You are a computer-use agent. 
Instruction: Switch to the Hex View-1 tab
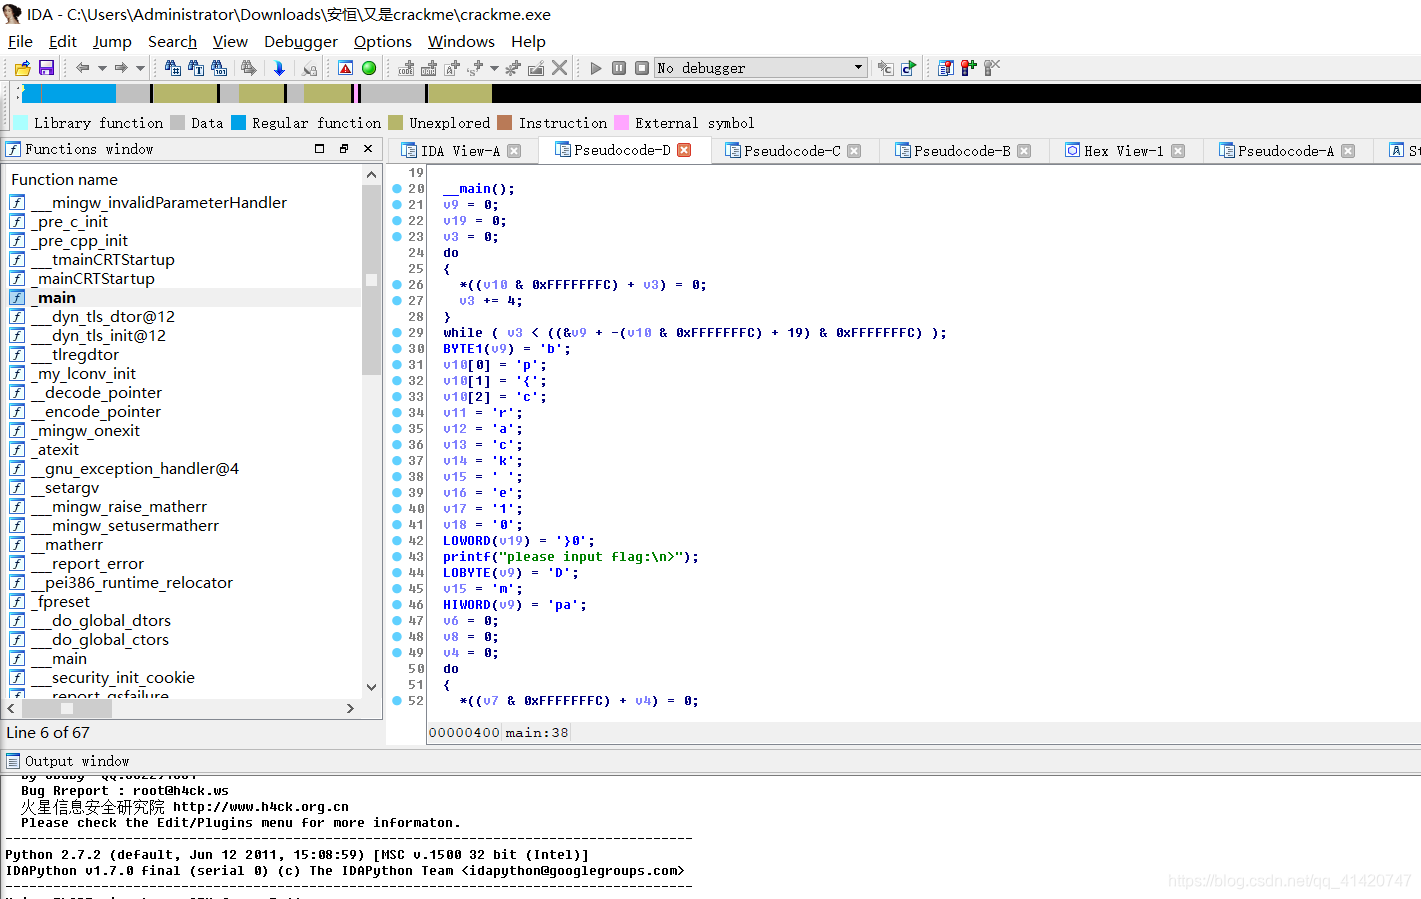click(1124, 151)
